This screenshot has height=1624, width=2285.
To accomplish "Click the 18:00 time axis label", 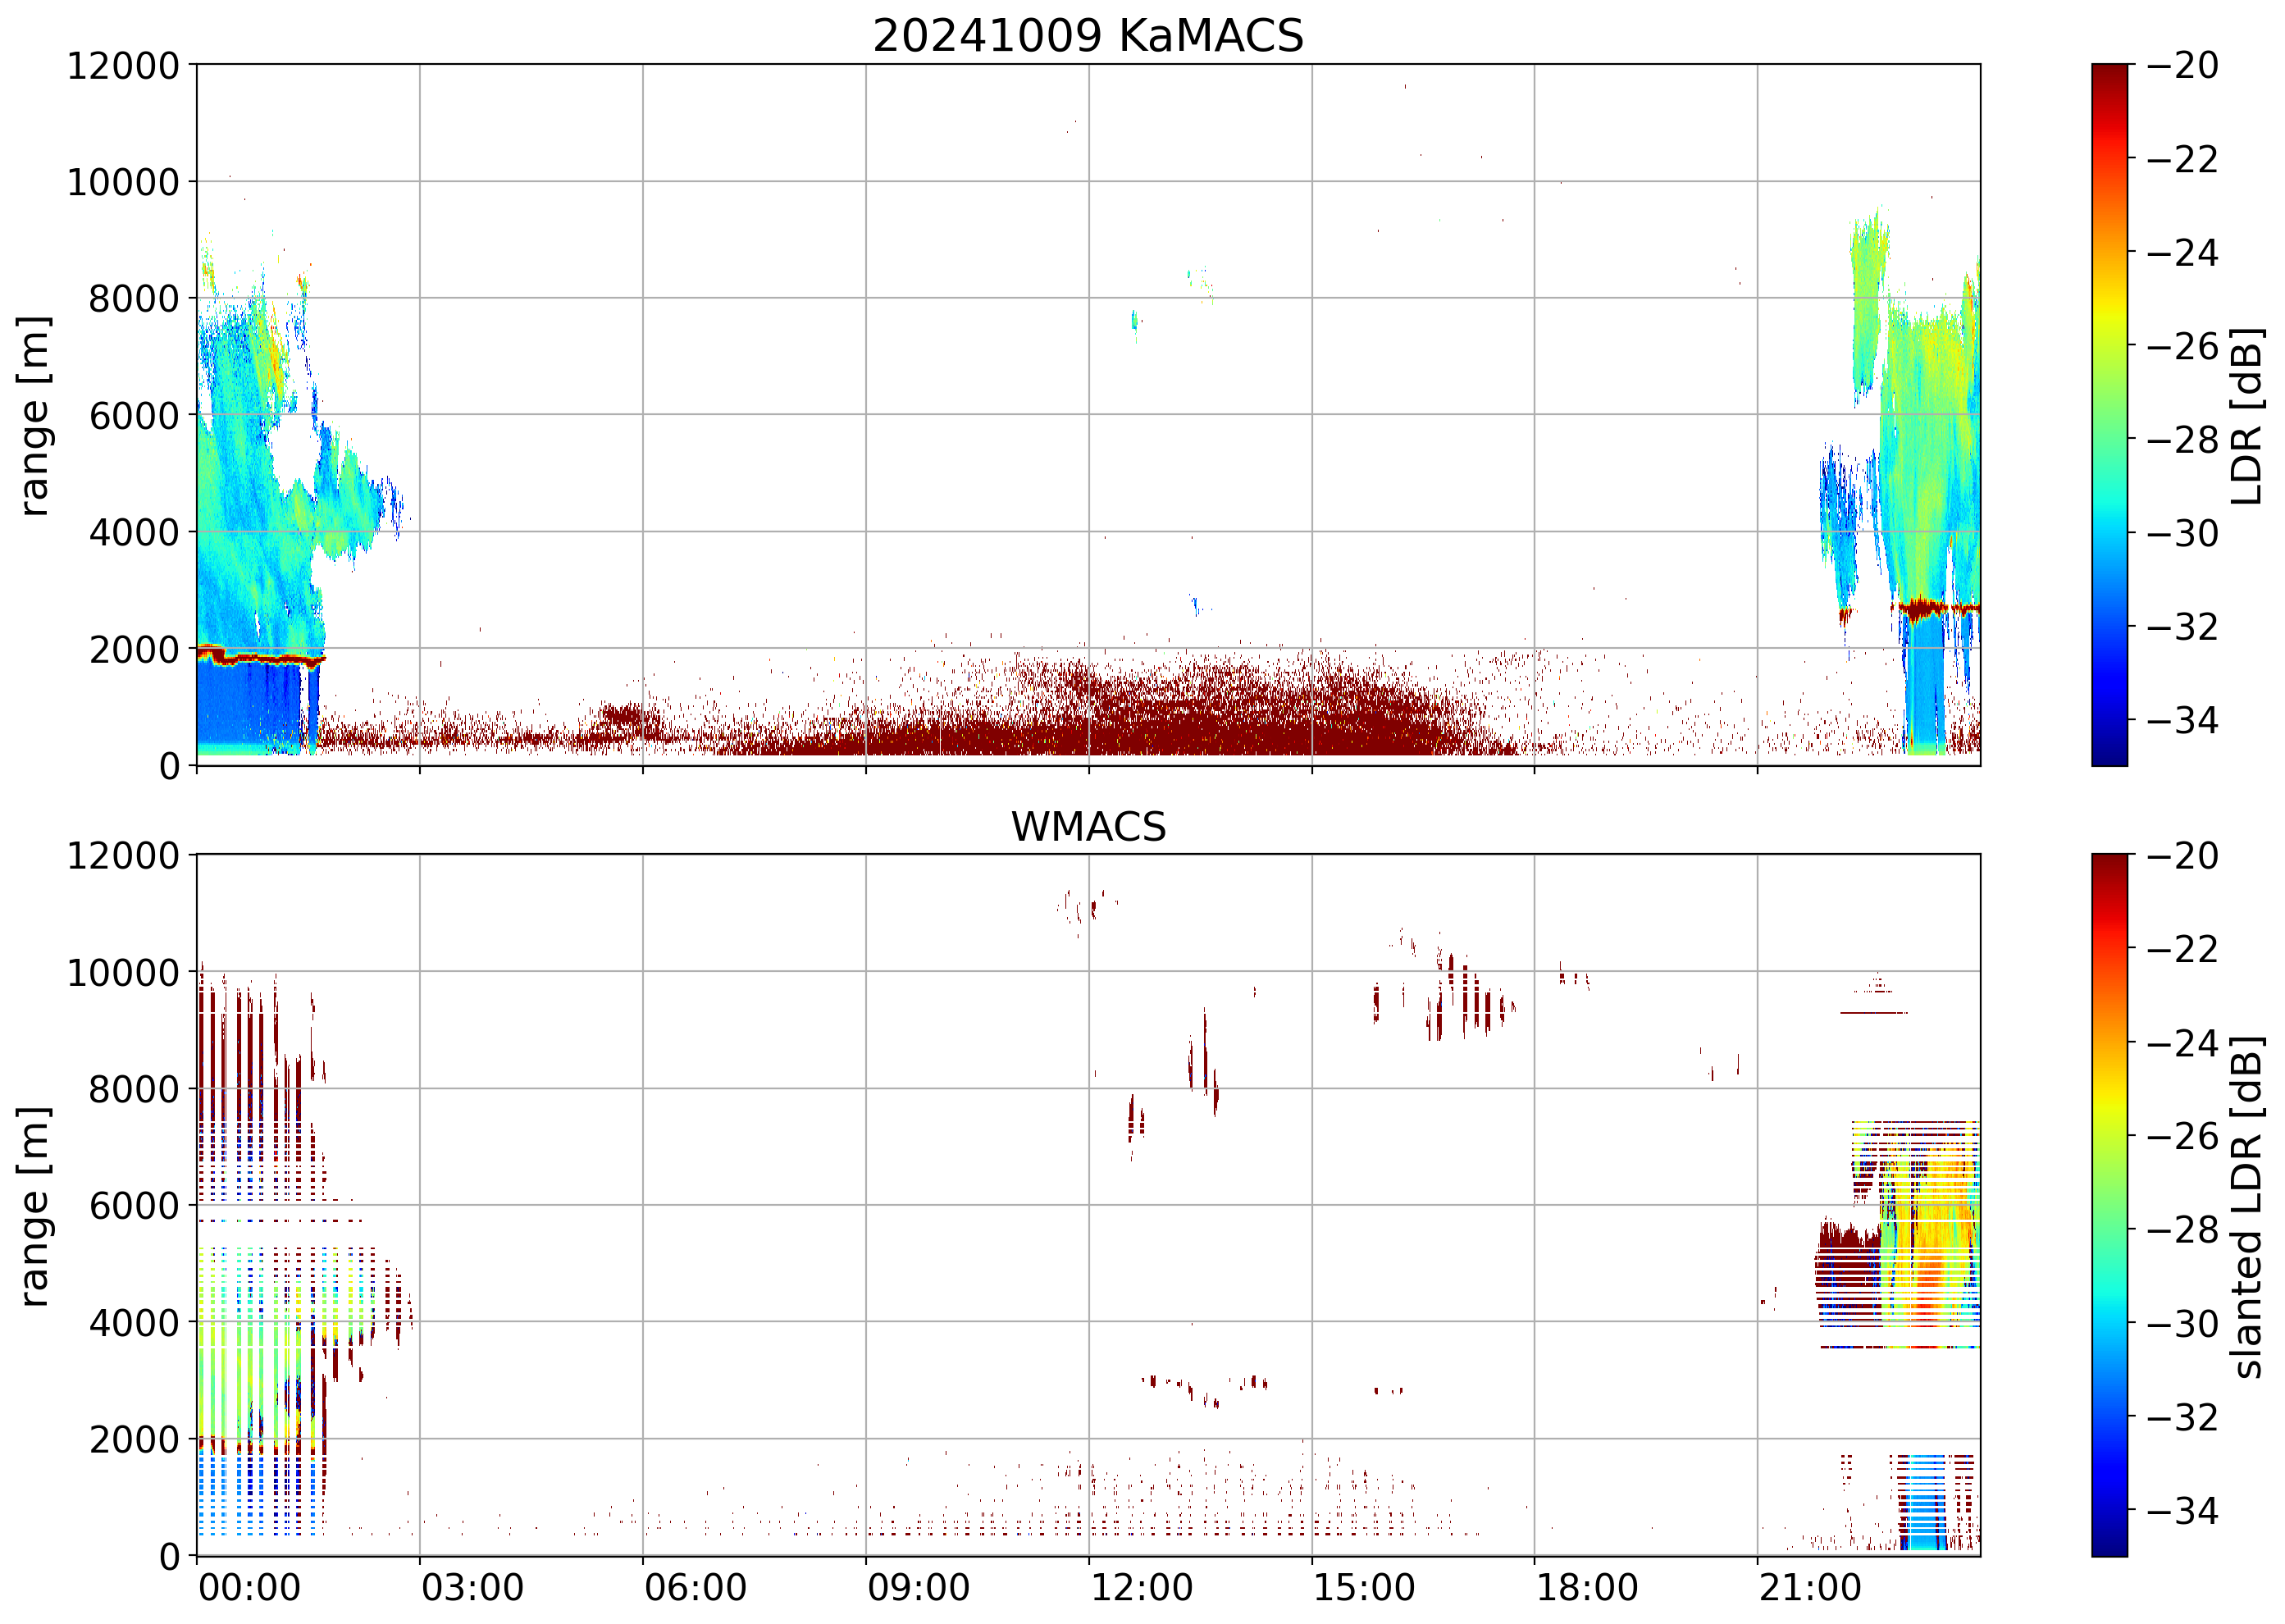I will pyautogui.click(x=1587, y=1587).
